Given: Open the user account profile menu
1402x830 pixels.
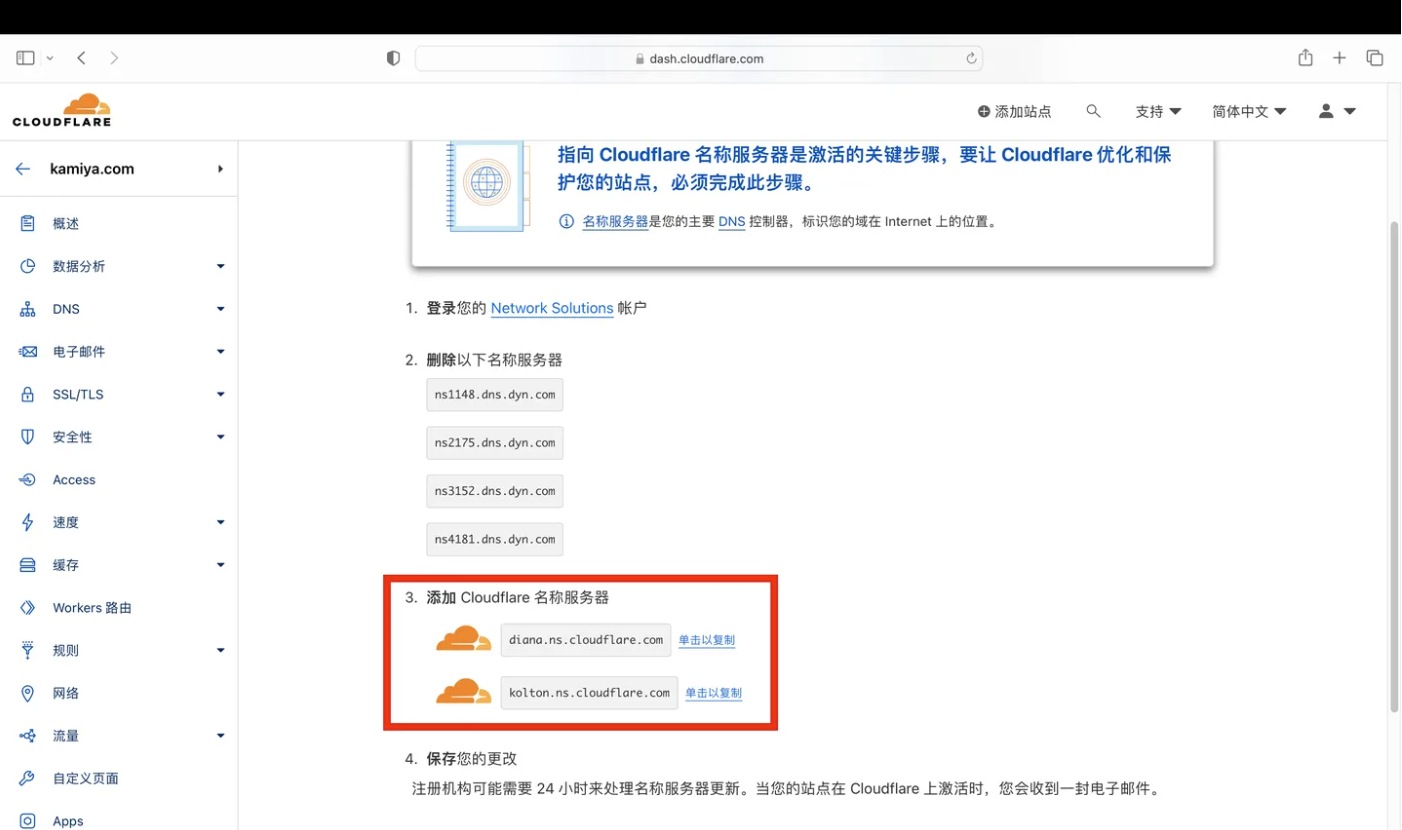Looking at the screenshot, I should pyautogui.click(x=1336, y=111).
